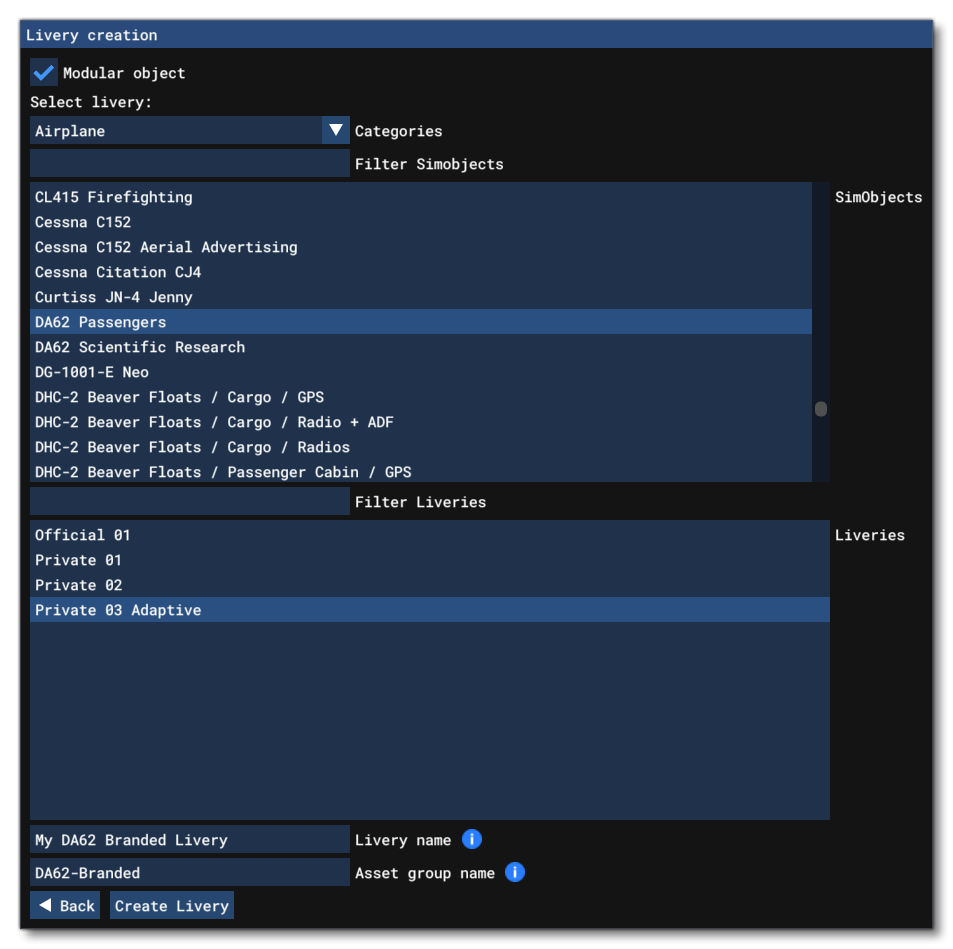953x949 pixels.
Task: Click the Asset group name info icon
Action: [516, 871]
